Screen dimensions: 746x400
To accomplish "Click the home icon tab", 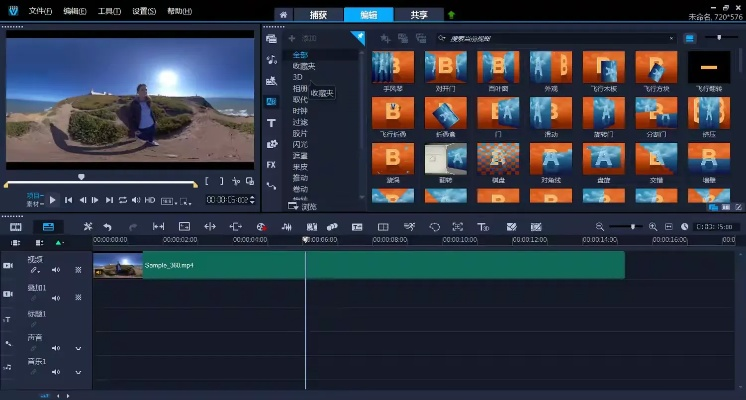I will [x=283, y=15].
